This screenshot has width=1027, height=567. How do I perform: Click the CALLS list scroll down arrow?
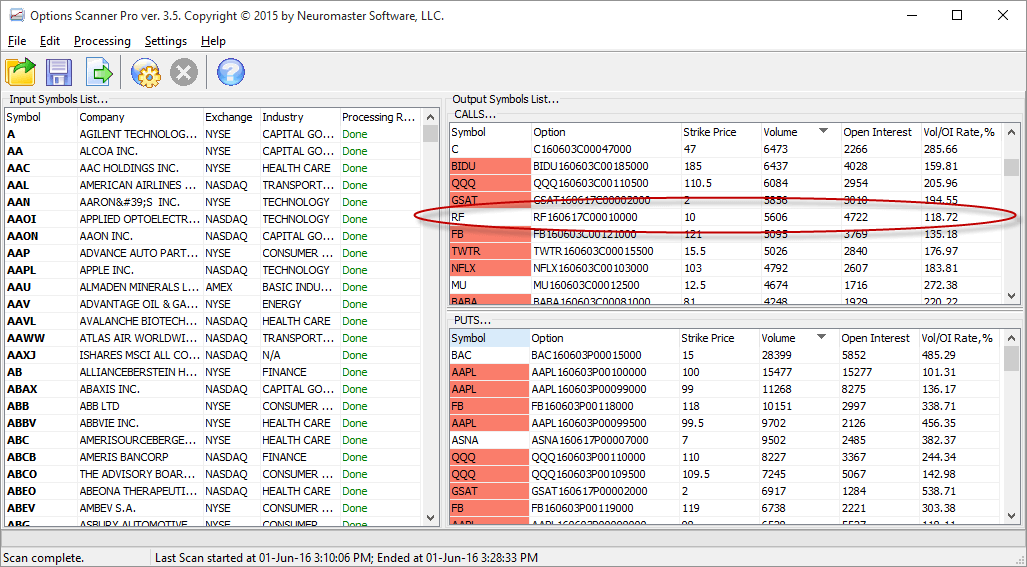[x=1011, y=296]
